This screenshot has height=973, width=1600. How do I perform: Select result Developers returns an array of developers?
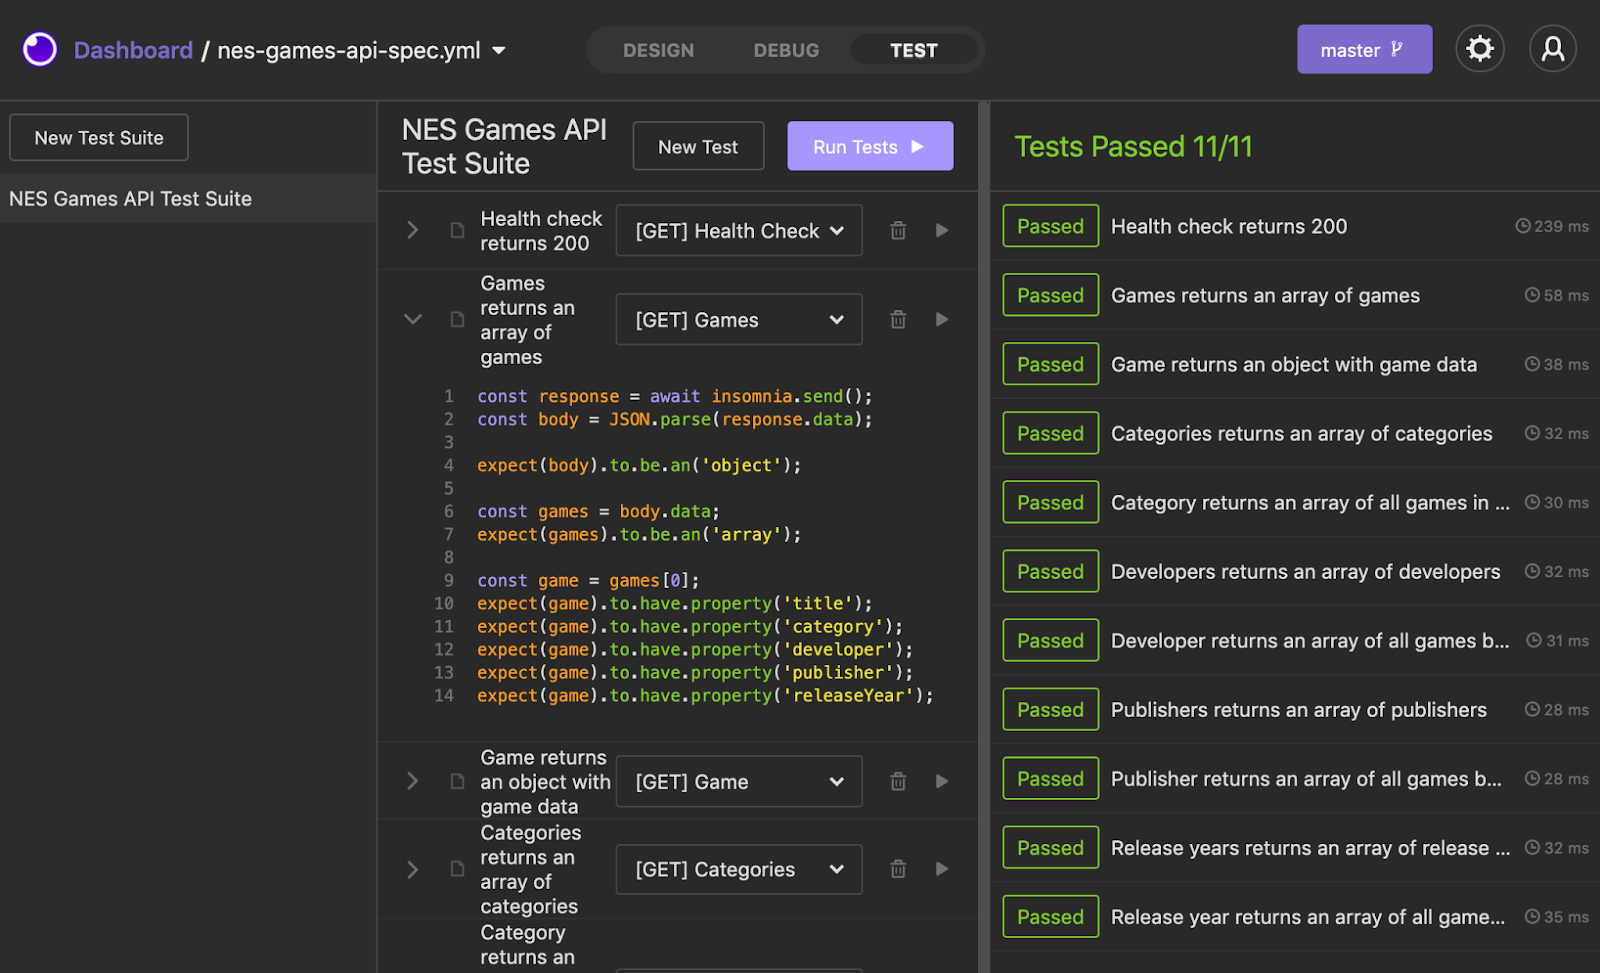click(x=1305, y=571)
